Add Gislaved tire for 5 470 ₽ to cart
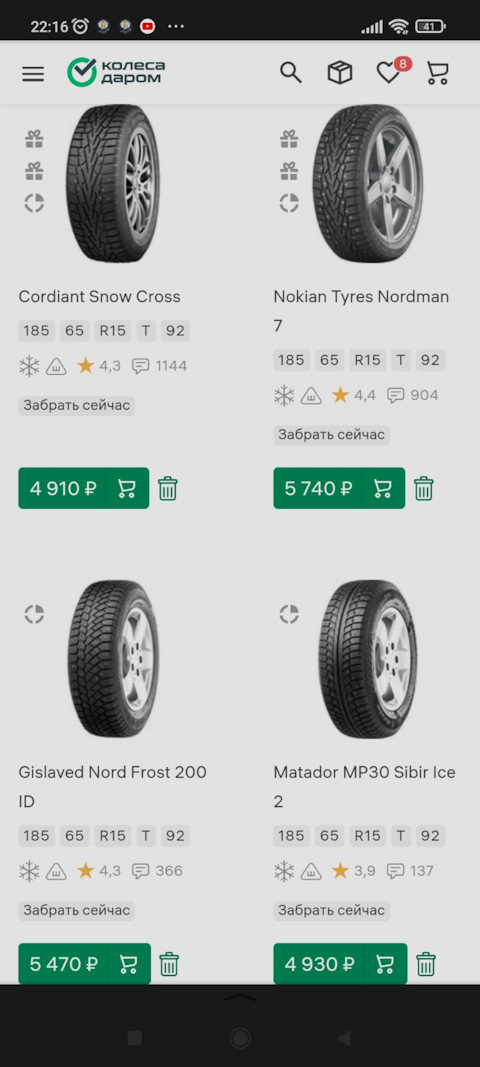 [84, 964]
